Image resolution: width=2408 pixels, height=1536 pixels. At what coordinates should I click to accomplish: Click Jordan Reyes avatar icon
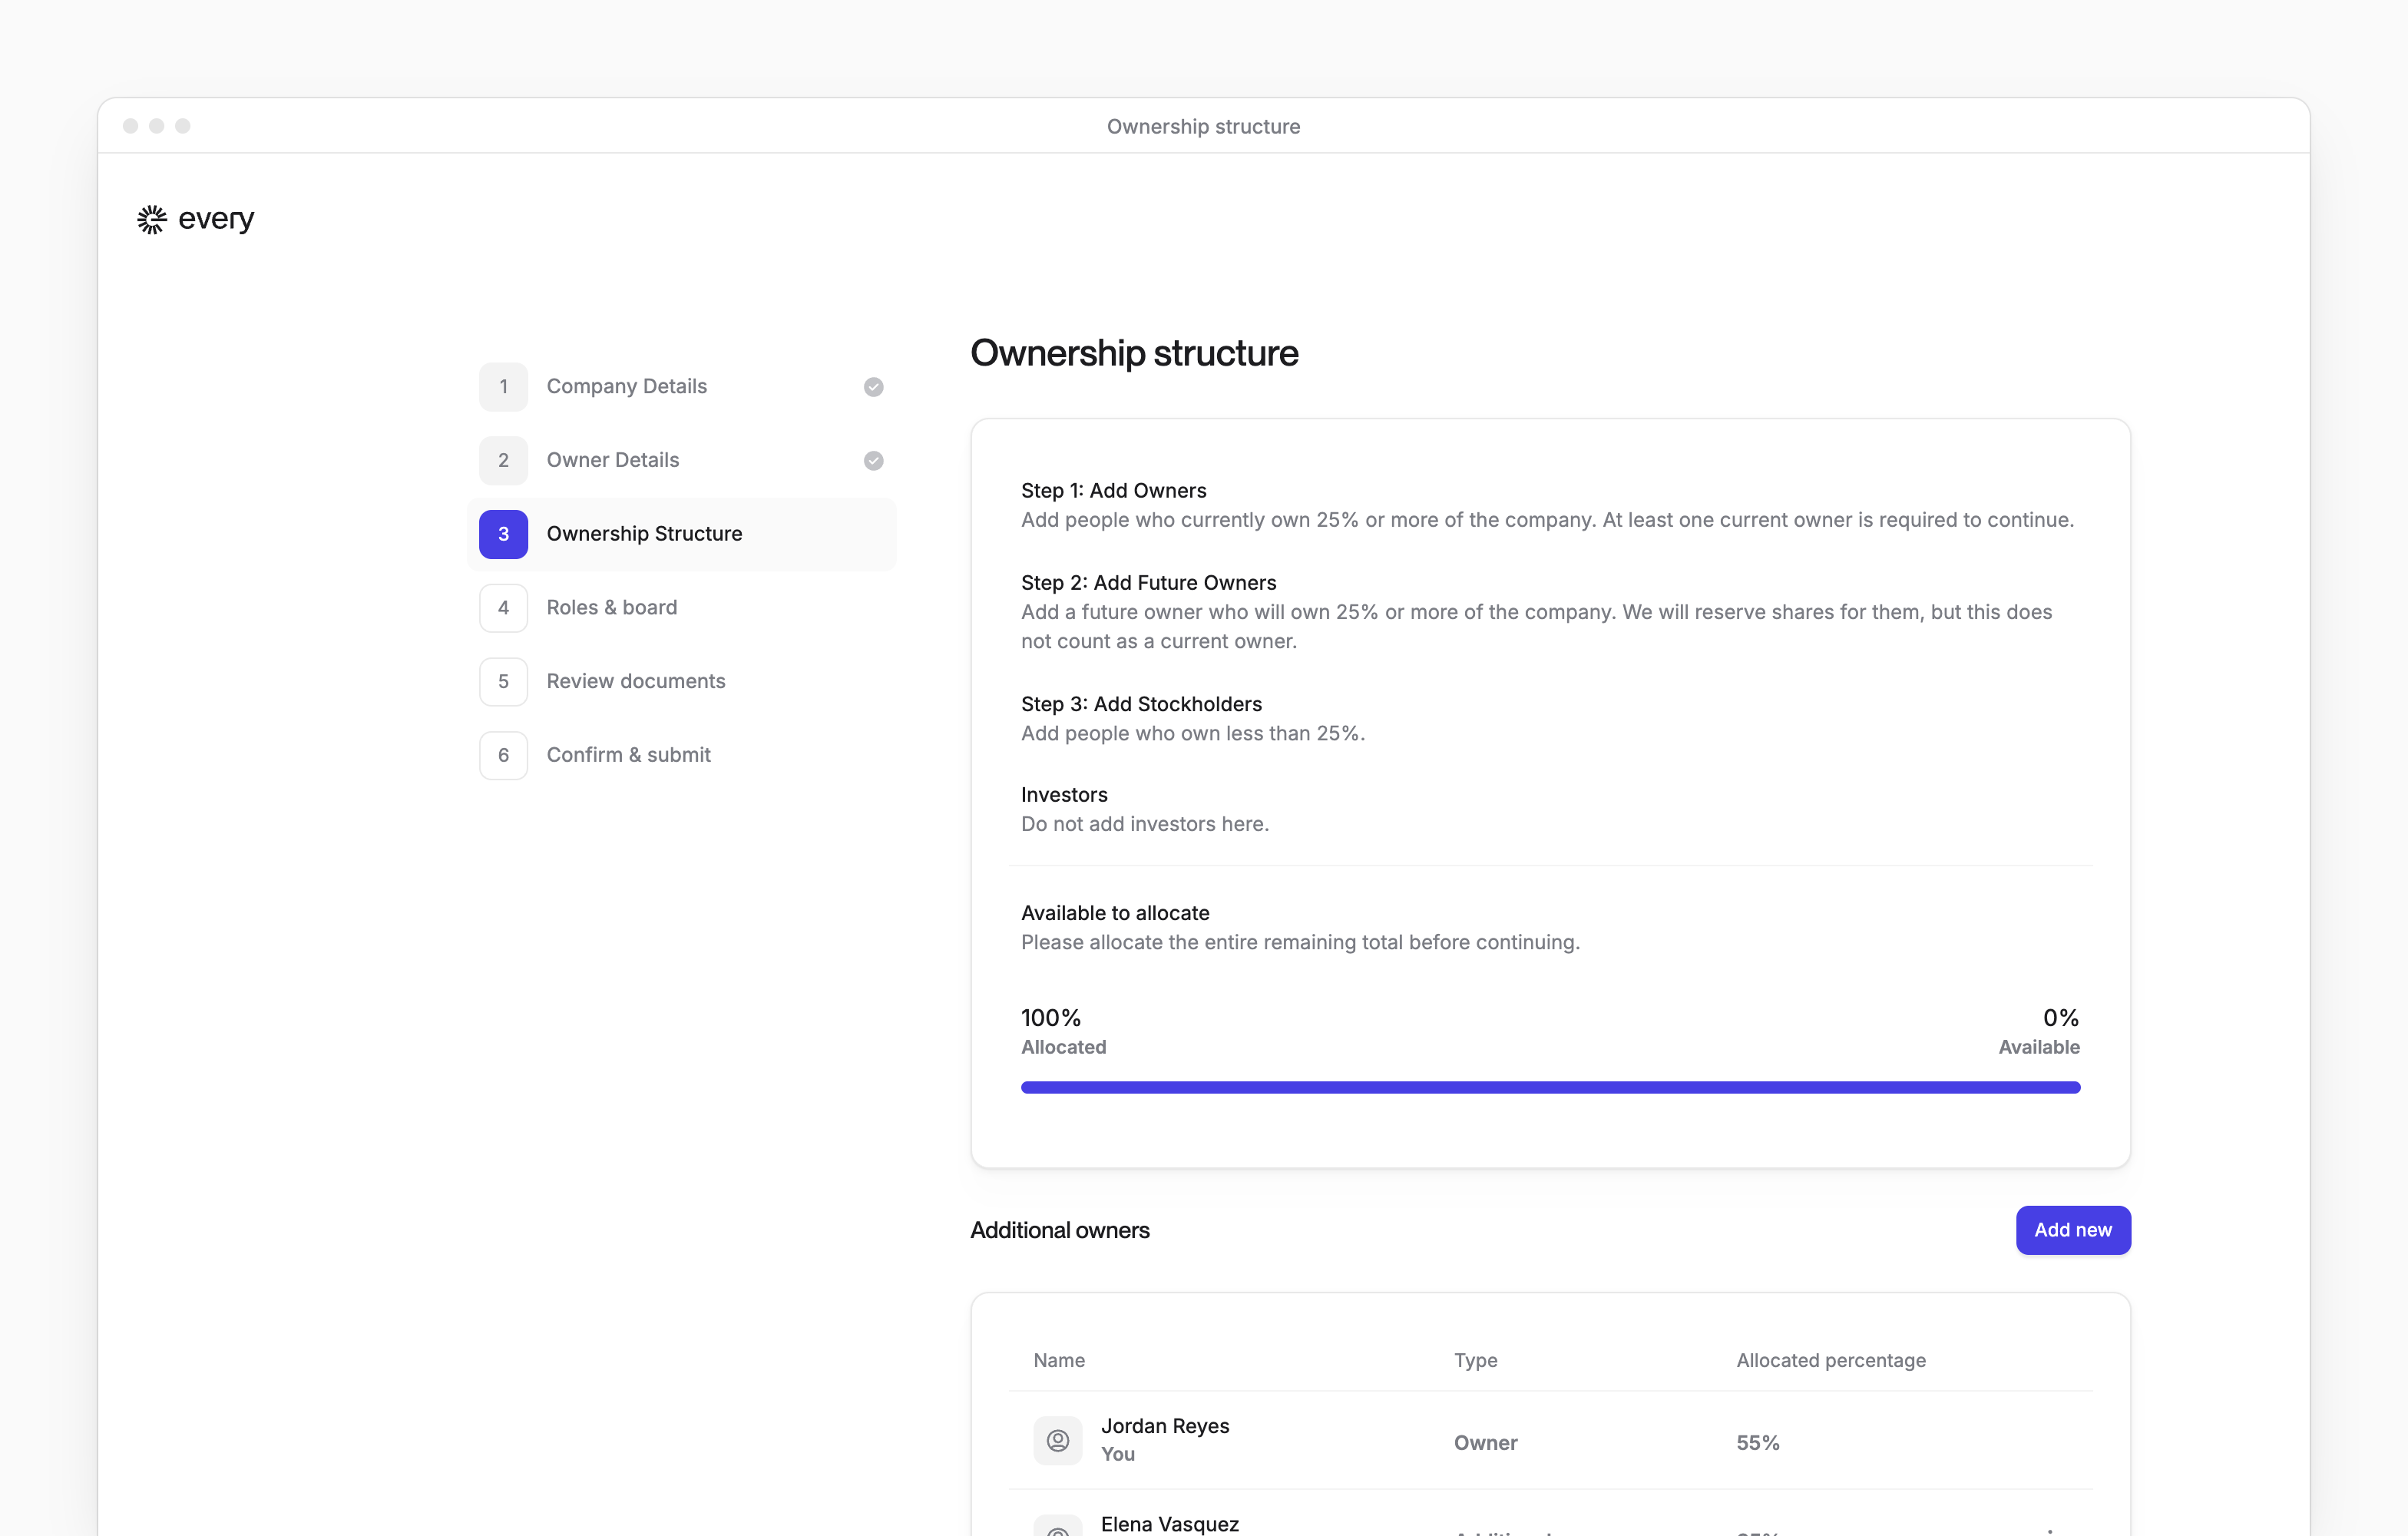(x=1057, y=1440)
